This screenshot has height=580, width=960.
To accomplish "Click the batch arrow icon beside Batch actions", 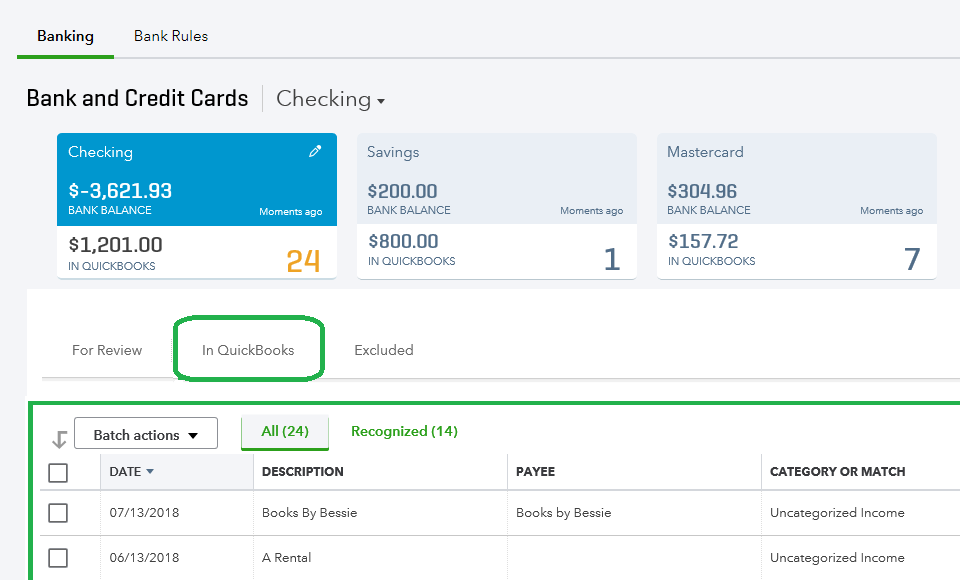I will (x=59, y=438).
